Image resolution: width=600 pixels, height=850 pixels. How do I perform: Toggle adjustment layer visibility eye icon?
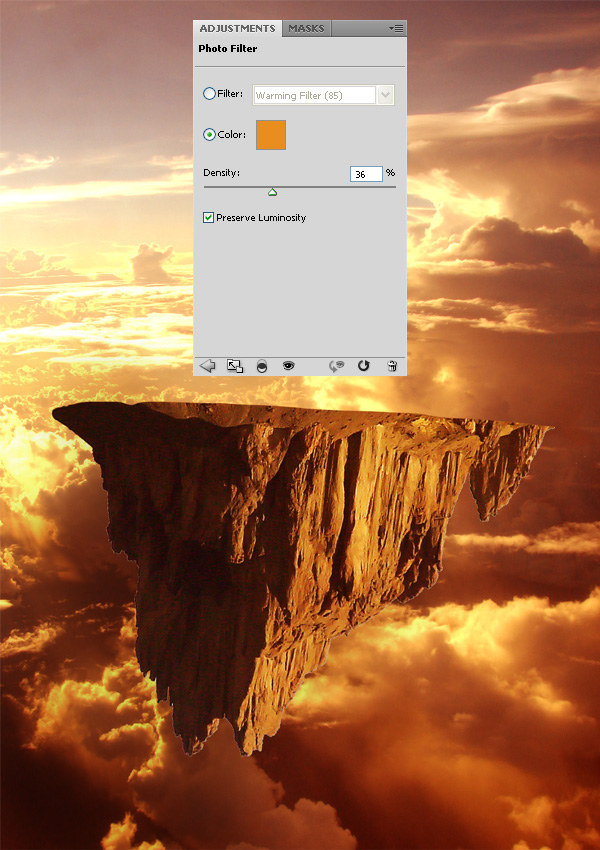click(x=288, y=366)
